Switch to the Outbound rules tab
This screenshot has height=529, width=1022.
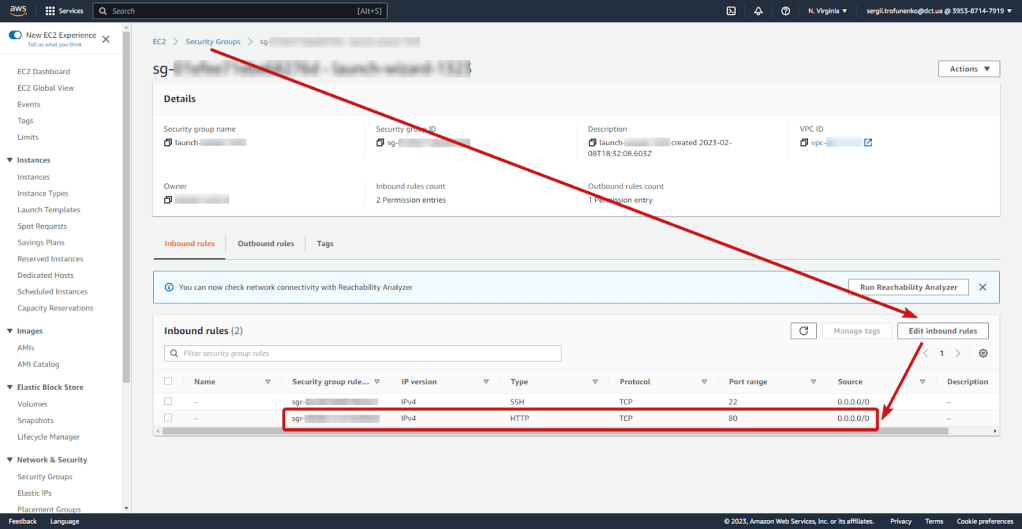265,243
